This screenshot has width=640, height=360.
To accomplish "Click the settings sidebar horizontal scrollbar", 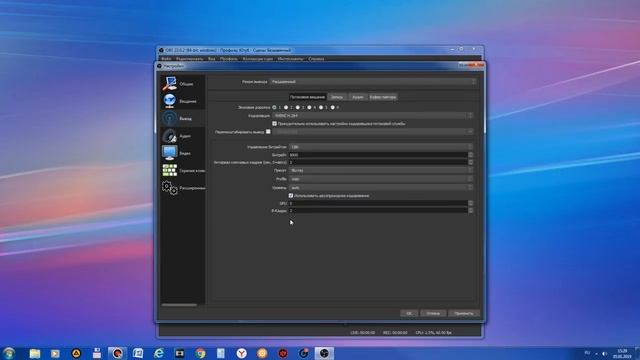I will 179,305.
